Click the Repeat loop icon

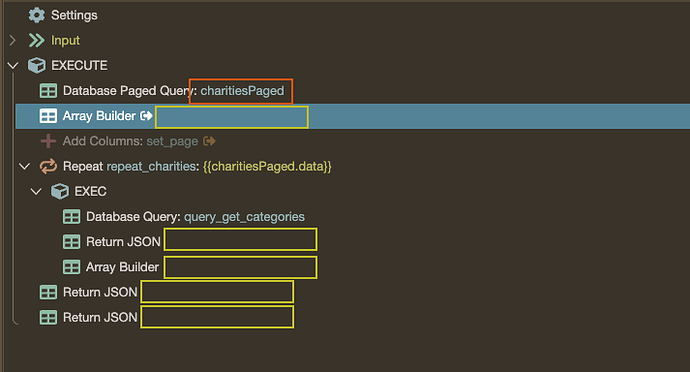[48, 166]
